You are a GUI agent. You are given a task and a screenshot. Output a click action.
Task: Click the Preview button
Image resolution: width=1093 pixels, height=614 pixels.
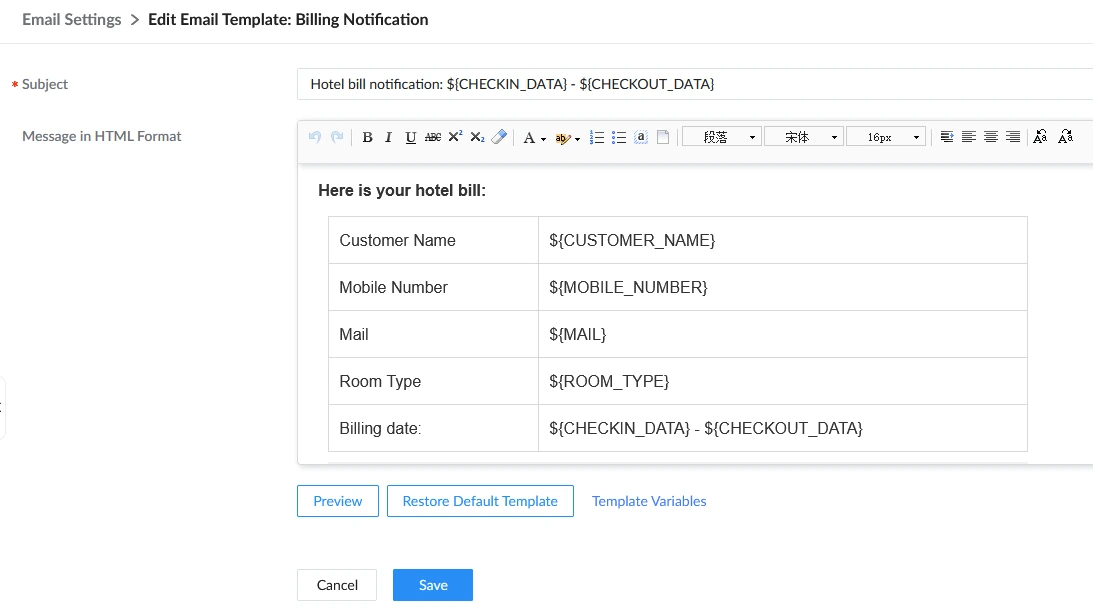pyautogui.click(x=338, y=501)
